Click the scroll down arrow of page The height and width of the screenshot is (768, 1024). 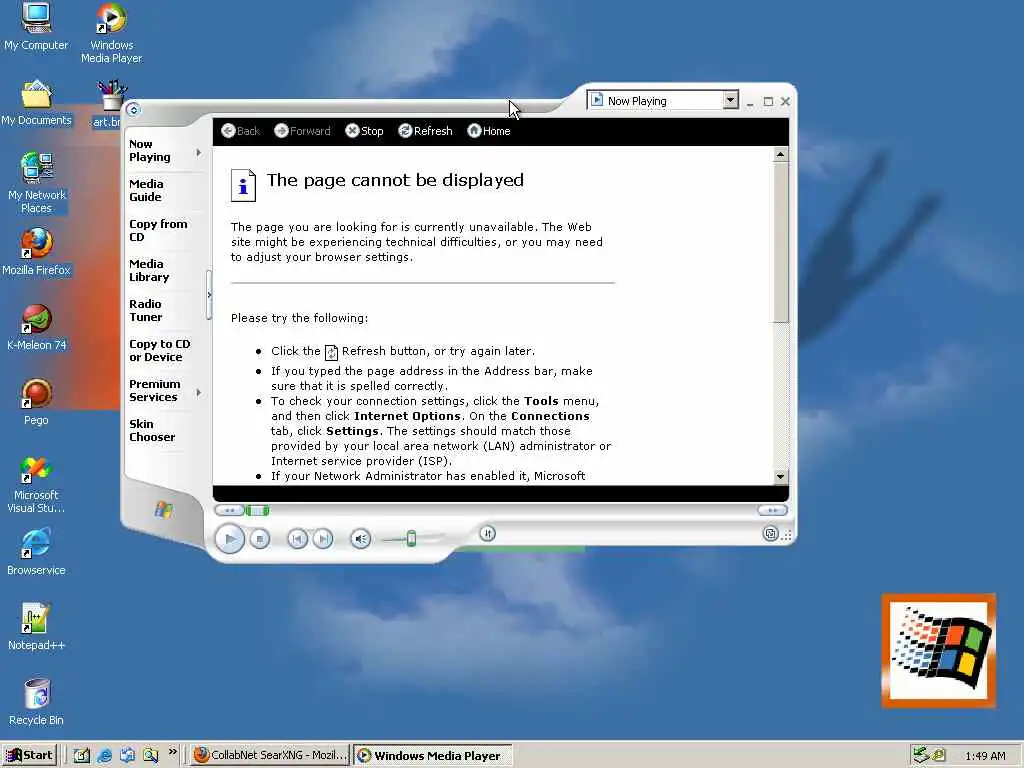[x=780, y=477]
